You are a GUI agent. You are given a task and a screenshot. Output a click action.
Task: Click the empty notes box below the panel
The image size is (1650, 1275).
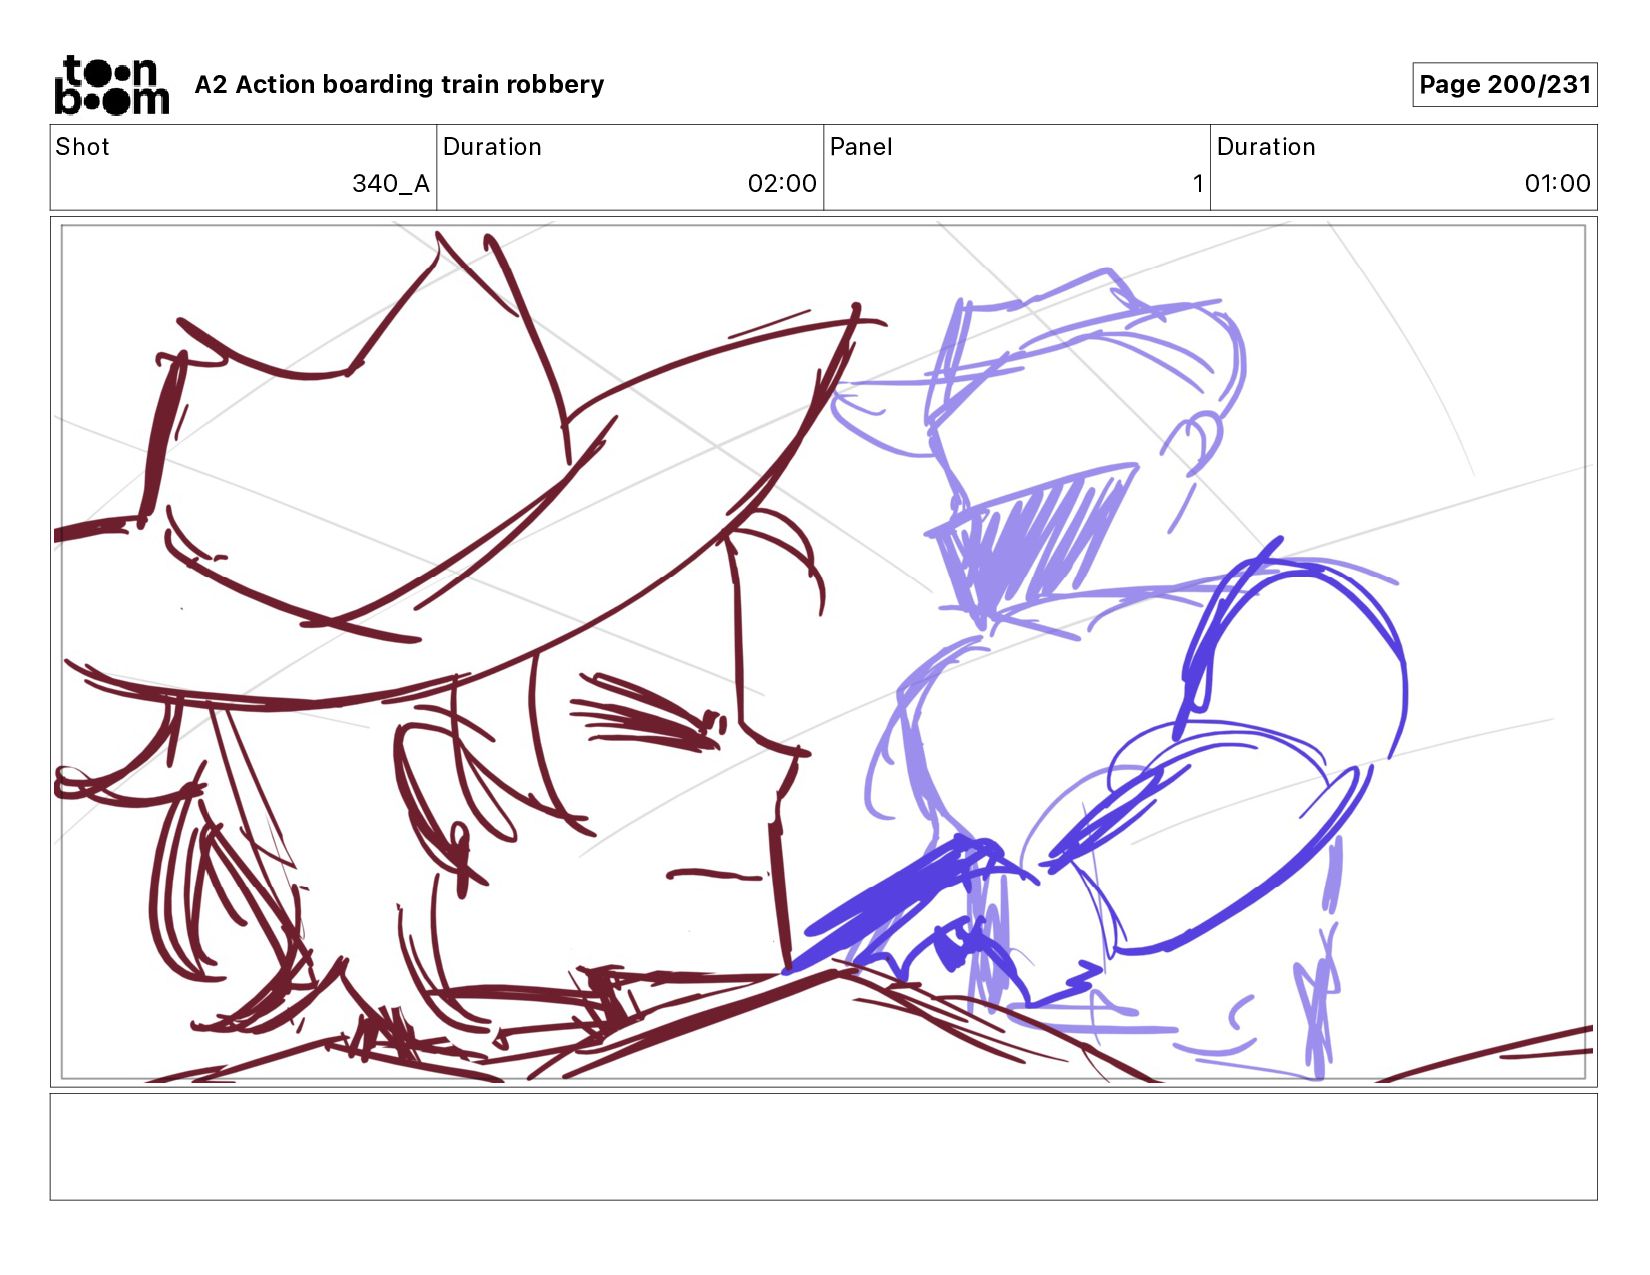tap(823, 1147)
